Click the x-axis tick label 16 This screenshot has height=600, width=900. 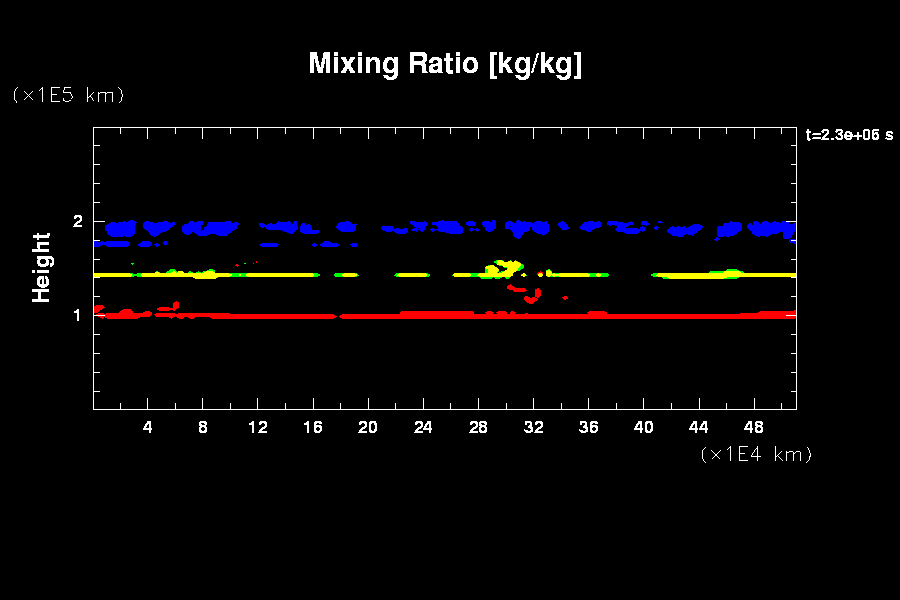(313, 428)
